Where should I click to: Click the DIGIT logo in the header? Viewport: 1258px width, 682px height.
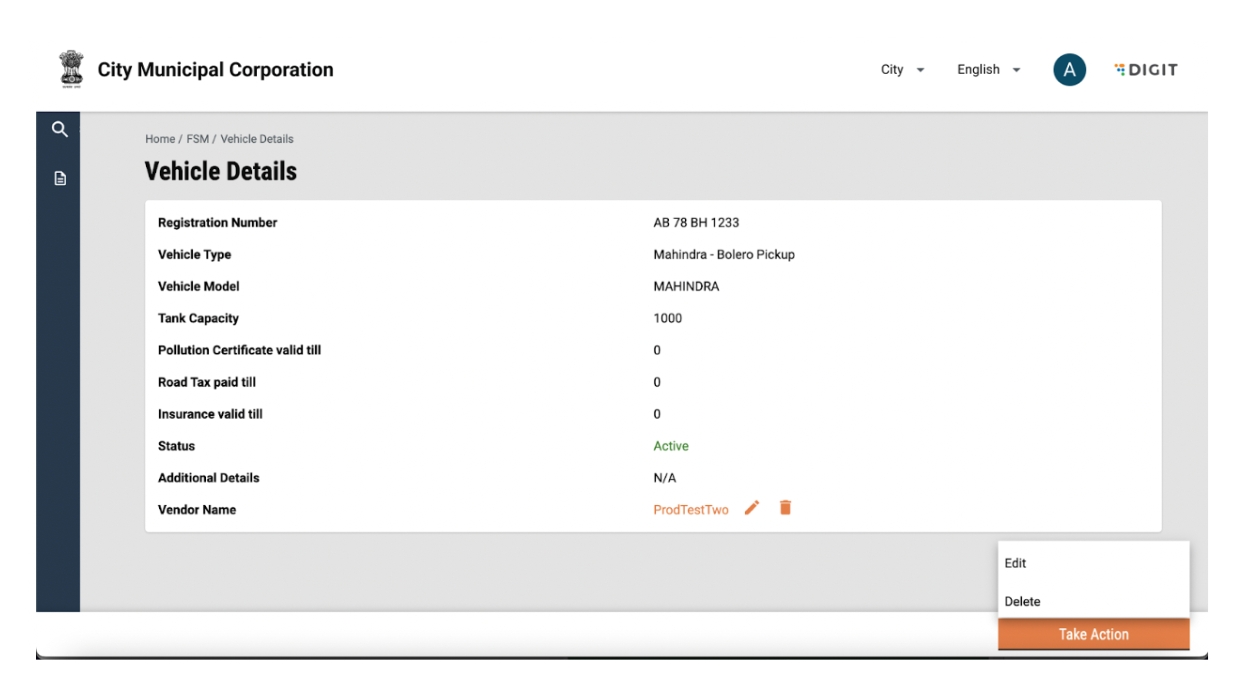pos(1146,69)
